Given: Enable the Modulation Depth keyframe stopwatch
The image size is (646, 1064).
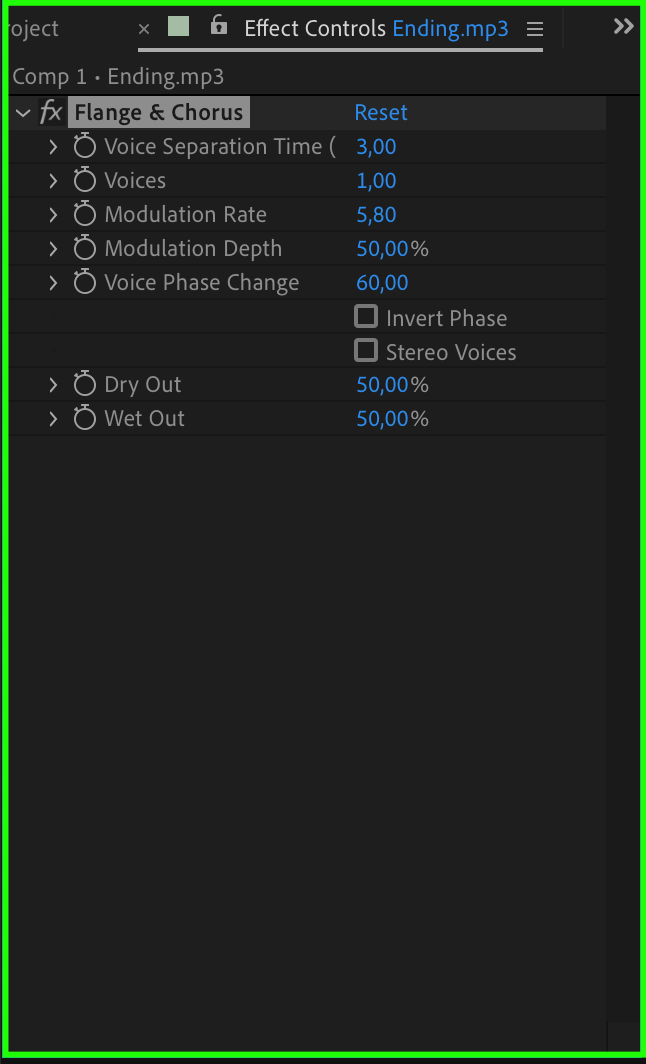Looking at the screenshot, I should 85,249.
